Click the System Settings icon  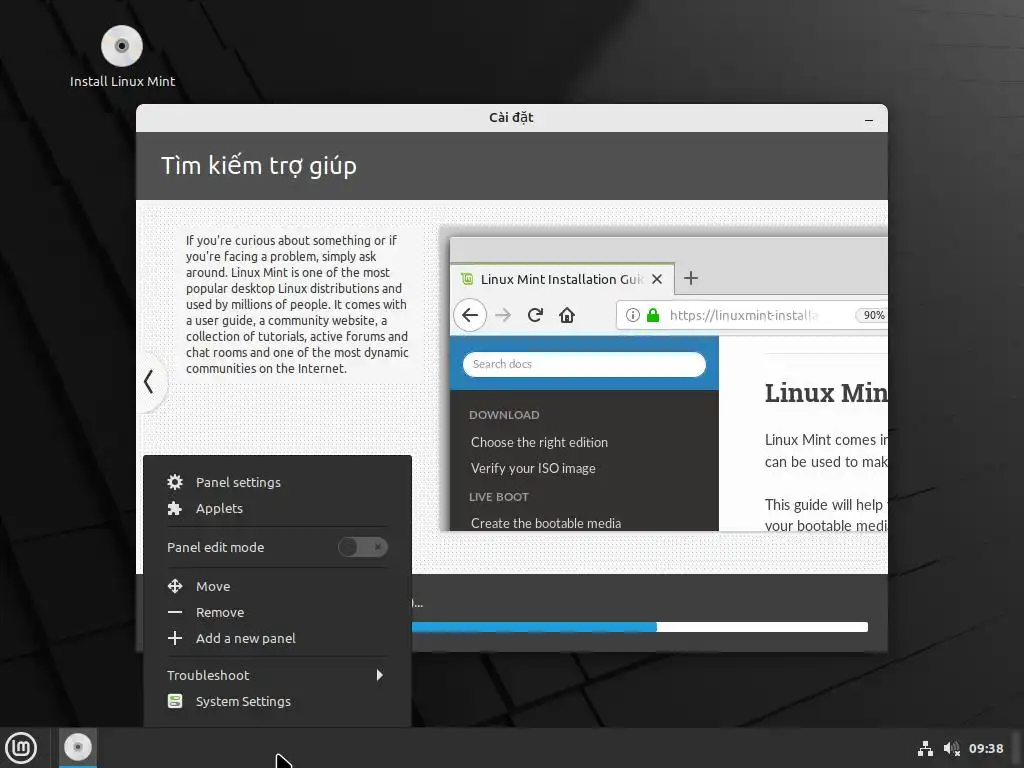coord(174,701)
